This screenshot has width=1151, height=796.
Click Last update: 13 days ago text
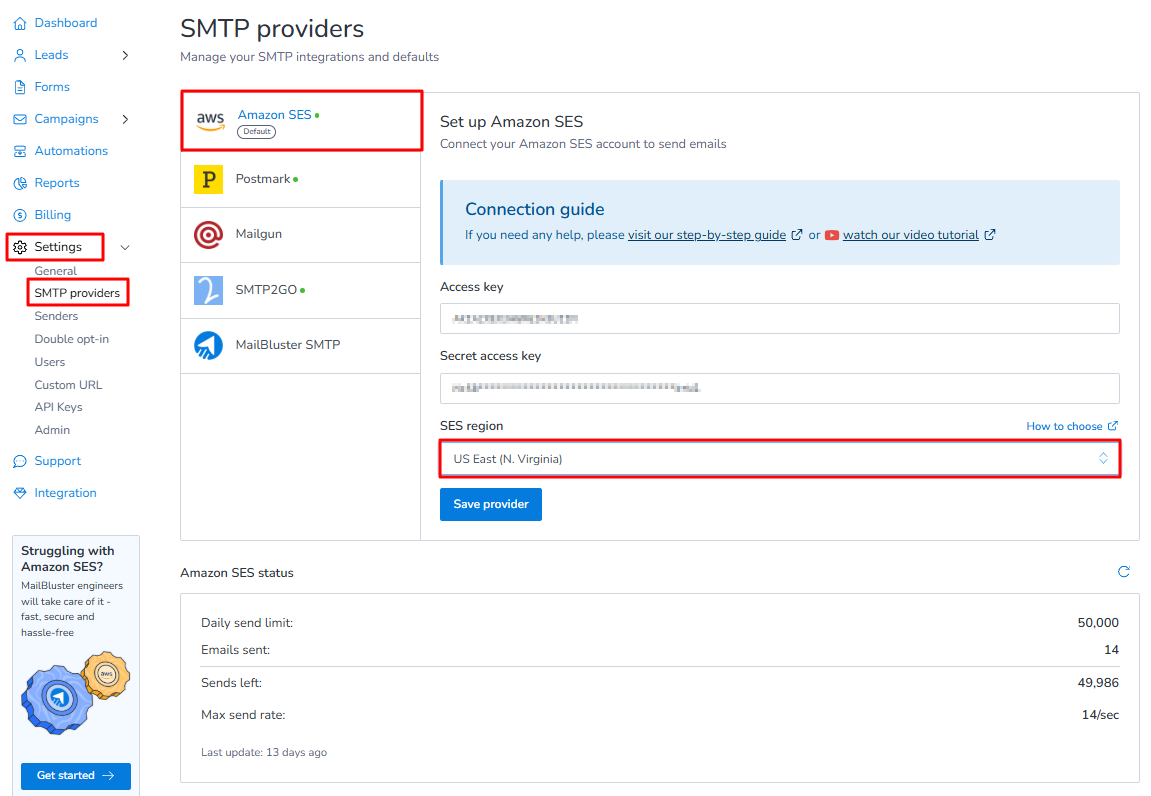(x=264, y=753)
